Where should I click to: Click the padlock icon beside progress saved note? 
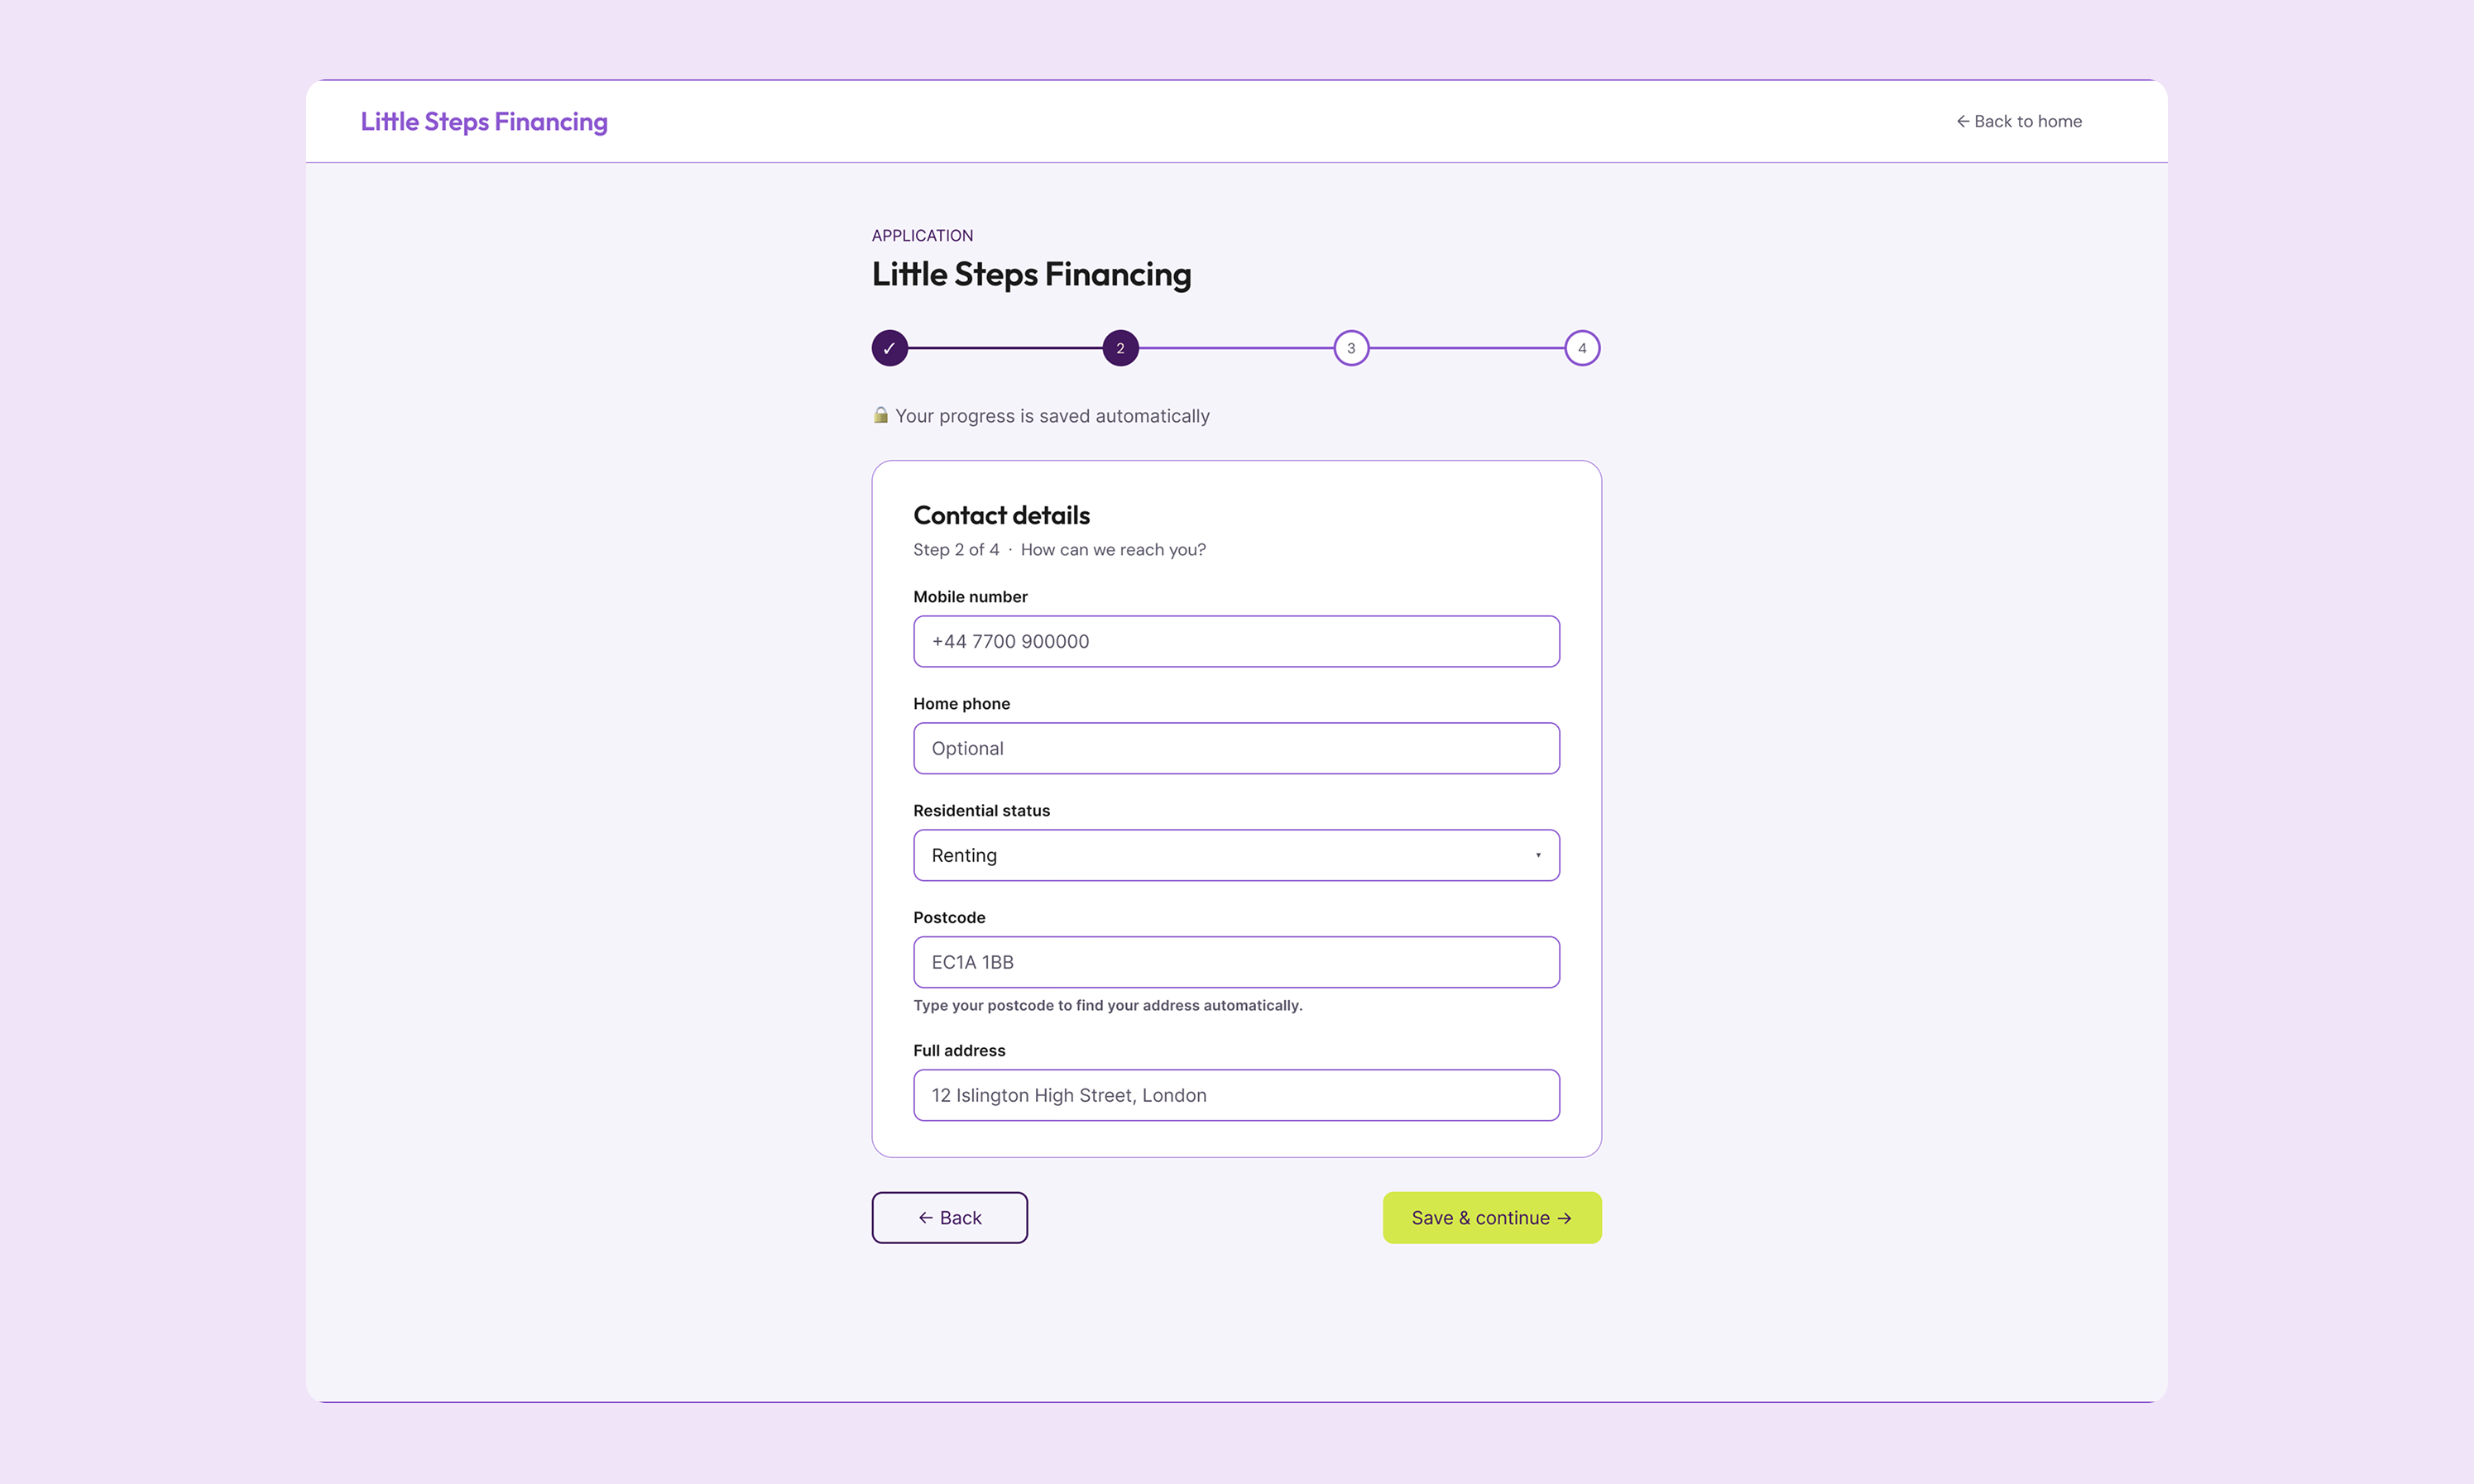pyautogui.click(x=881, y=415)
